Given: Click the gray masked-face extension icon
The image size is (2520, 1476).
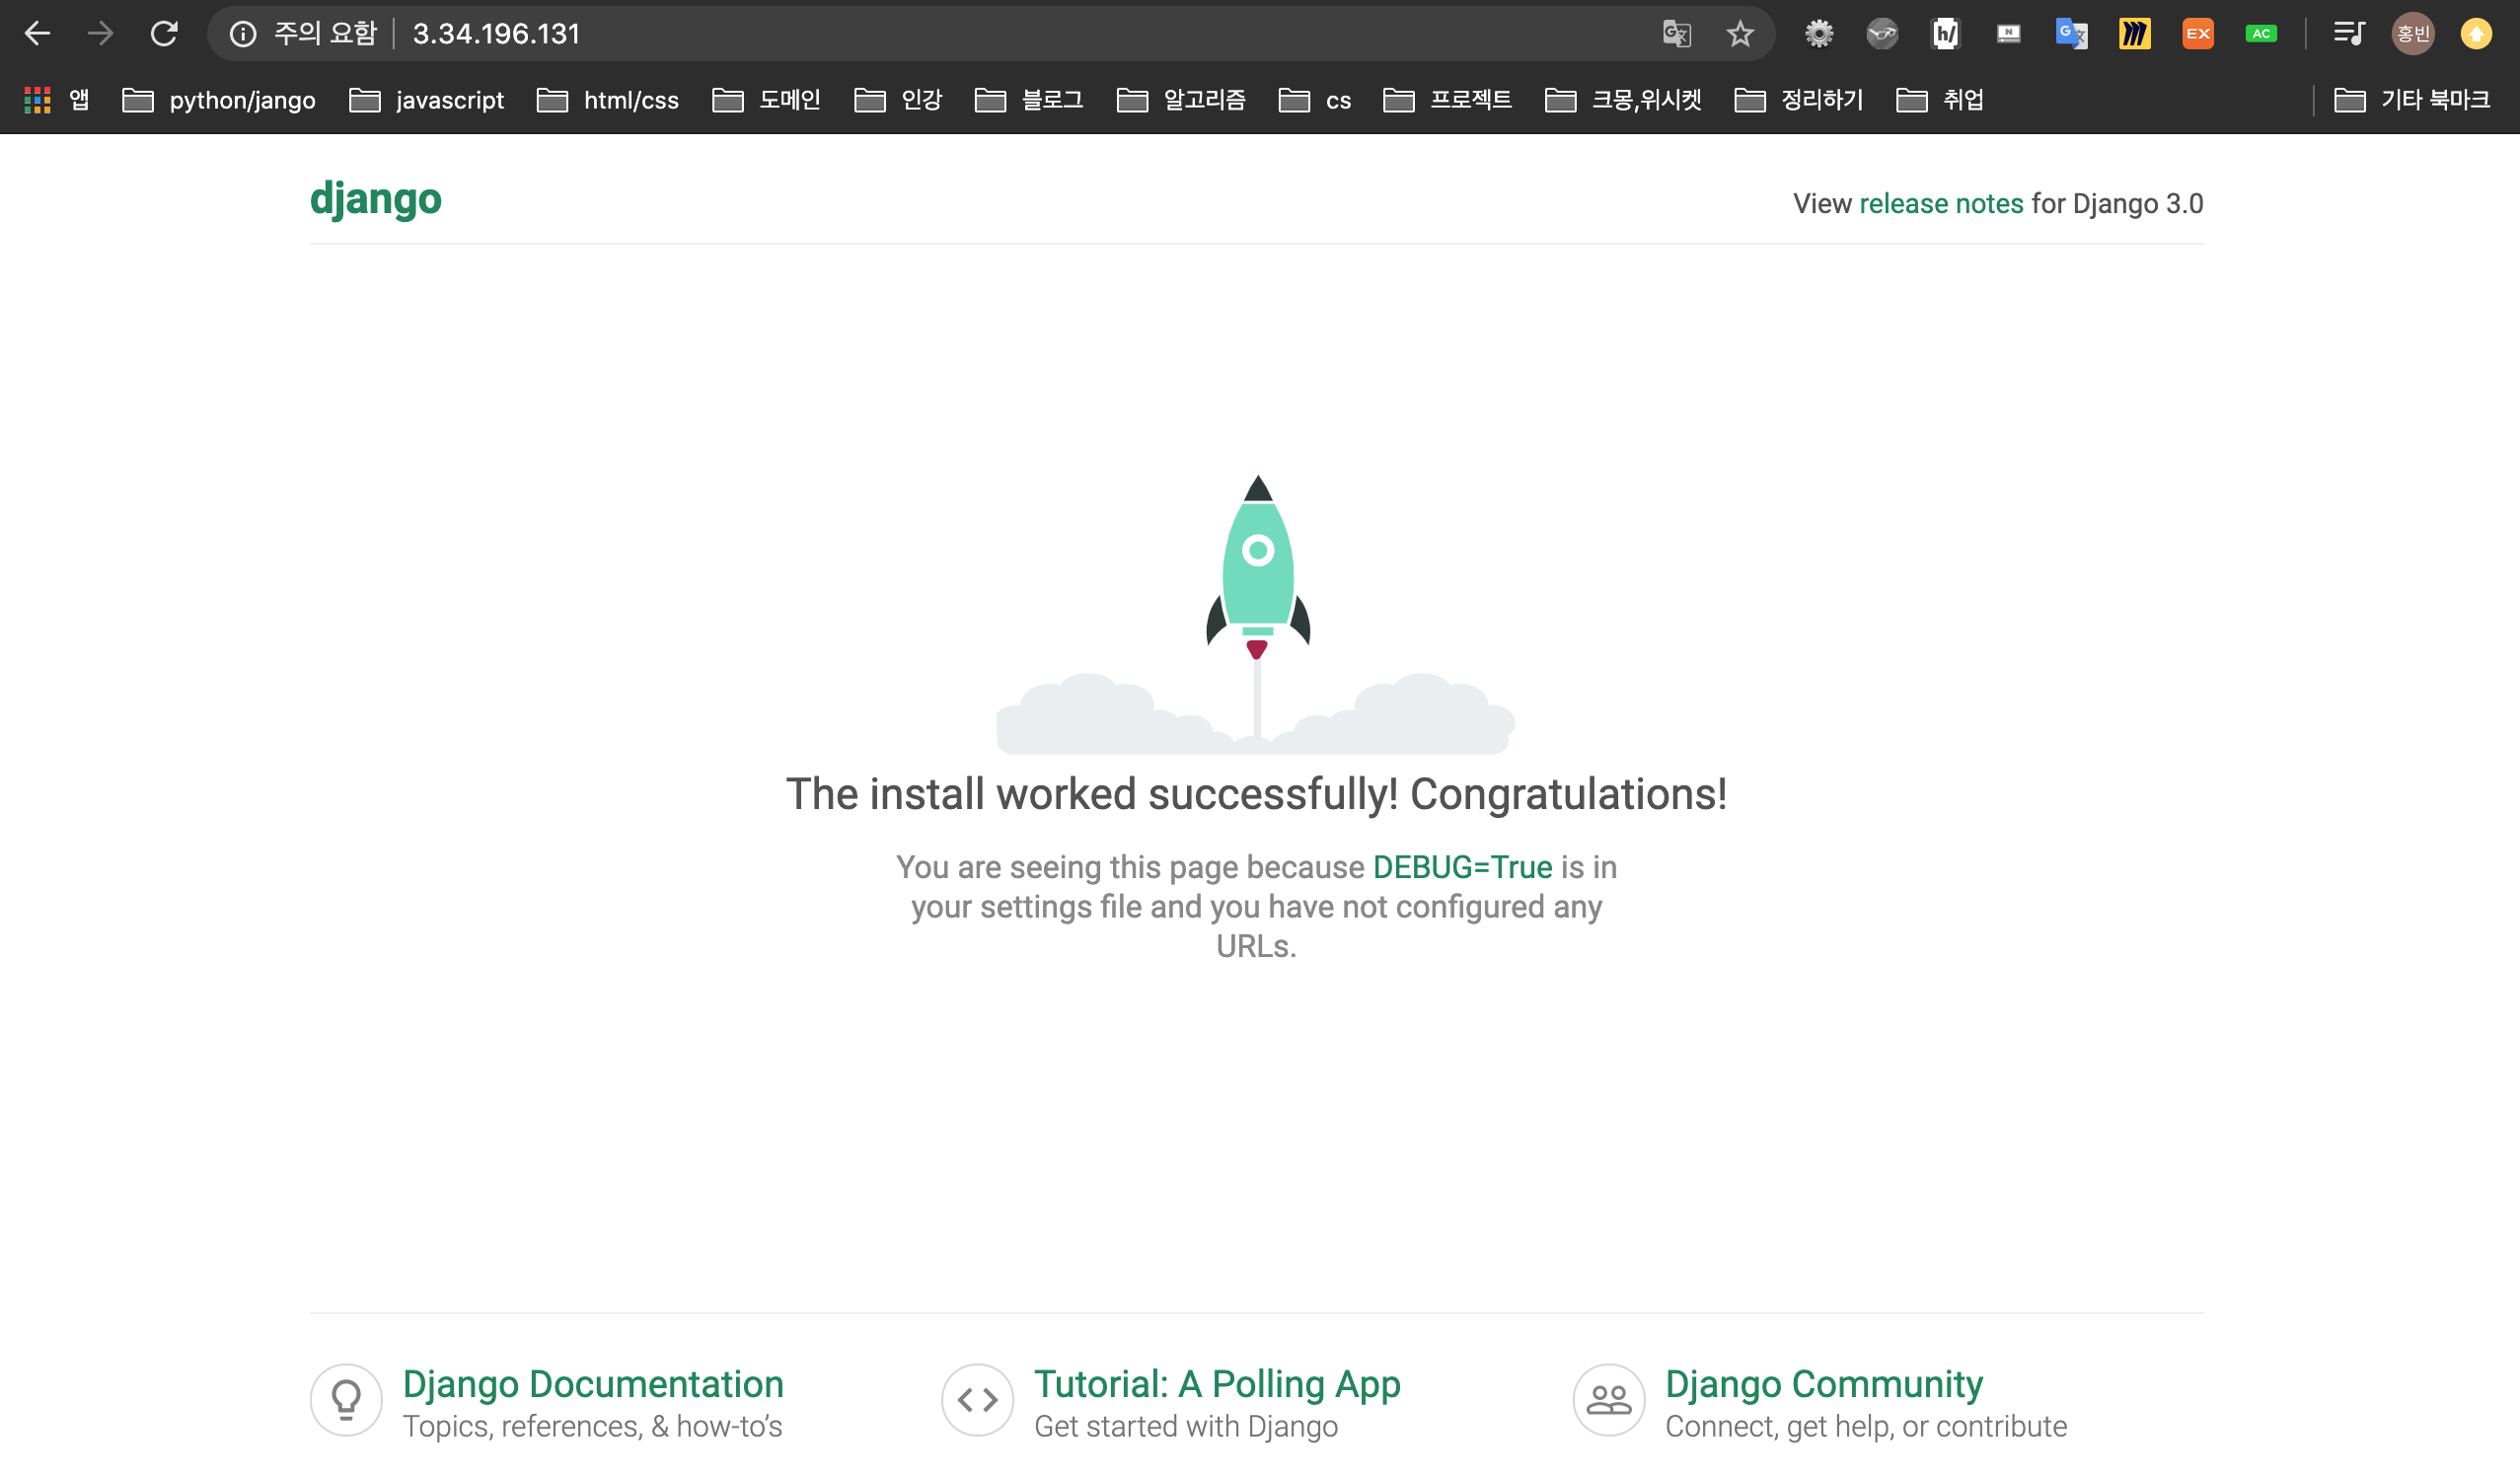Looking at the screenshot, I should point(1882,34).
